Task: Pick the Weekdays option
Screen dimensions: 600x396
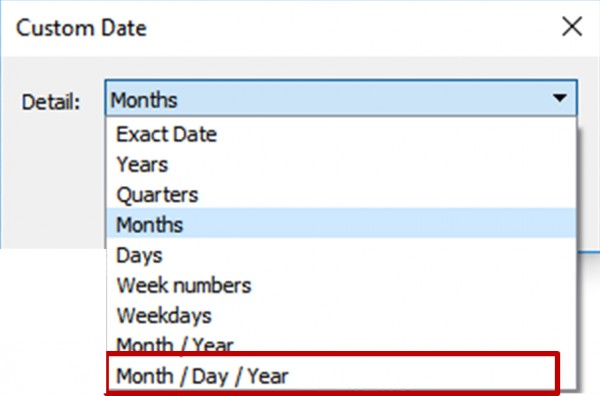Action: (x=341, y=316)
